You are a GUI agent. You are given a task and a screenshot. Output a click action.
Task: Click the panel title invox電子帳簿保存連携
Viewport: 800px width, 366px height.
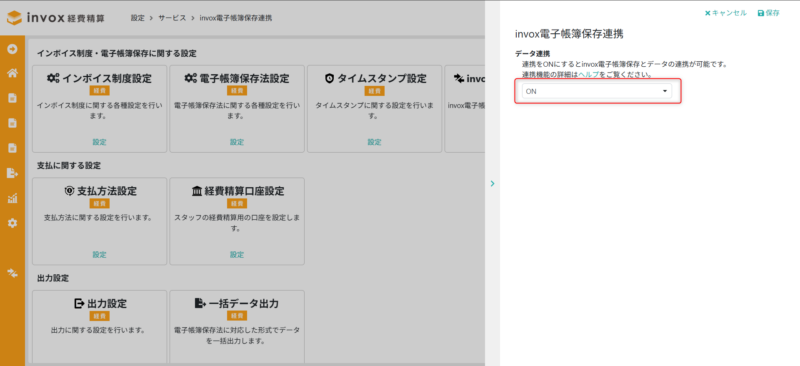[x=569, y=35]
